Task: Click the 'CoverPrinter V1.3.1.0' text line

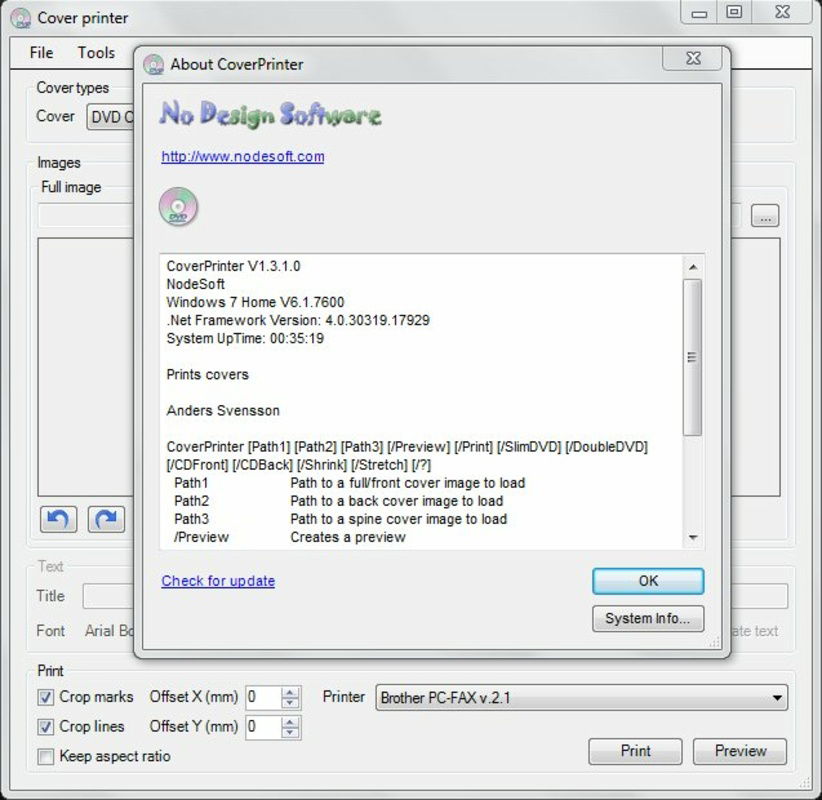Action: pos(233,266)
